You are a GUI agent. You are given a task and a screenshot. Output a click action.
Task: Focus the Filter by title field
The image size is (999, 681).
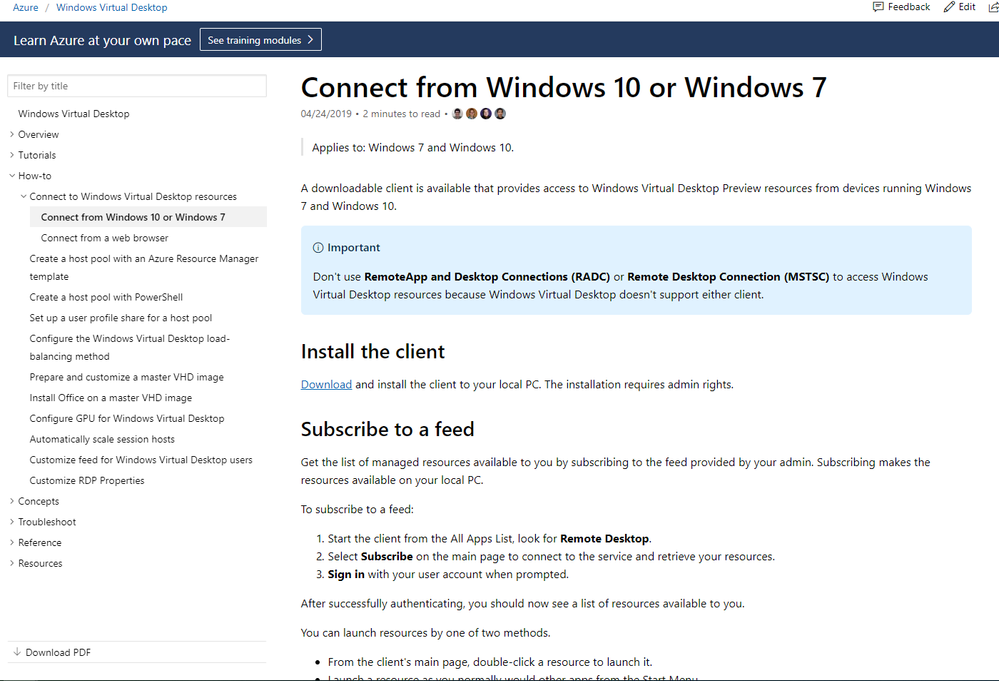(137, 86)
